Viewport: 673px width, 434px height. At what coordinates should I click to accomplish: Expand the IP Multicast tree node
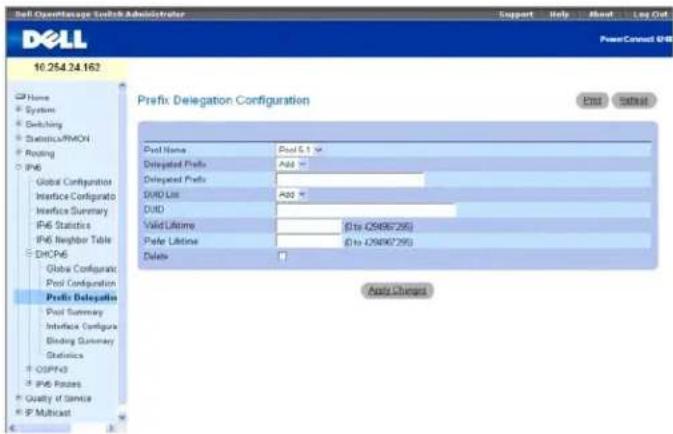18,412
